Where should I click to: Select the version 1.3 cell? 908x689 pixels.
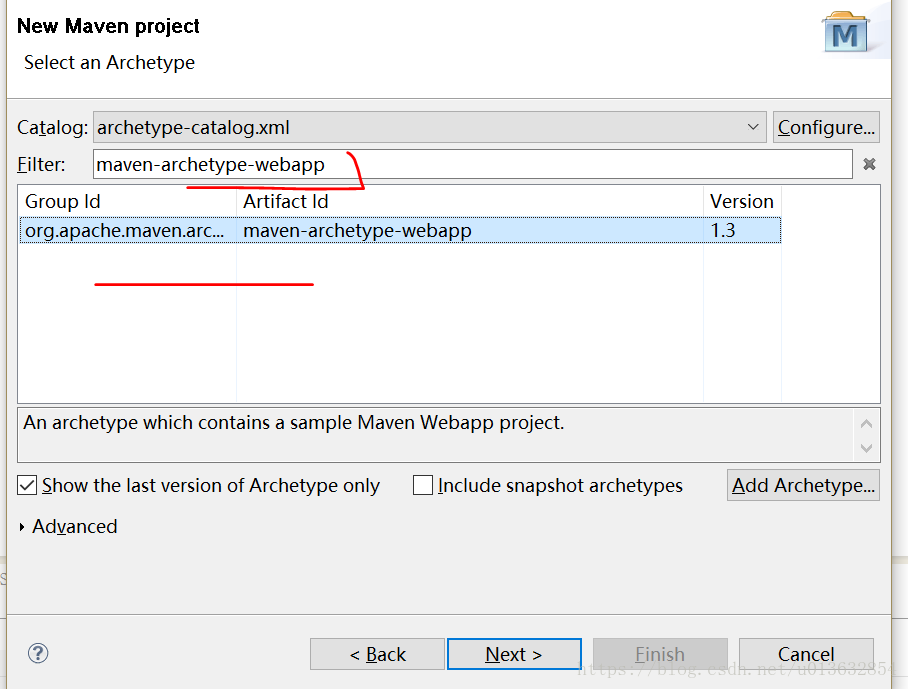(x=742, y=230)
